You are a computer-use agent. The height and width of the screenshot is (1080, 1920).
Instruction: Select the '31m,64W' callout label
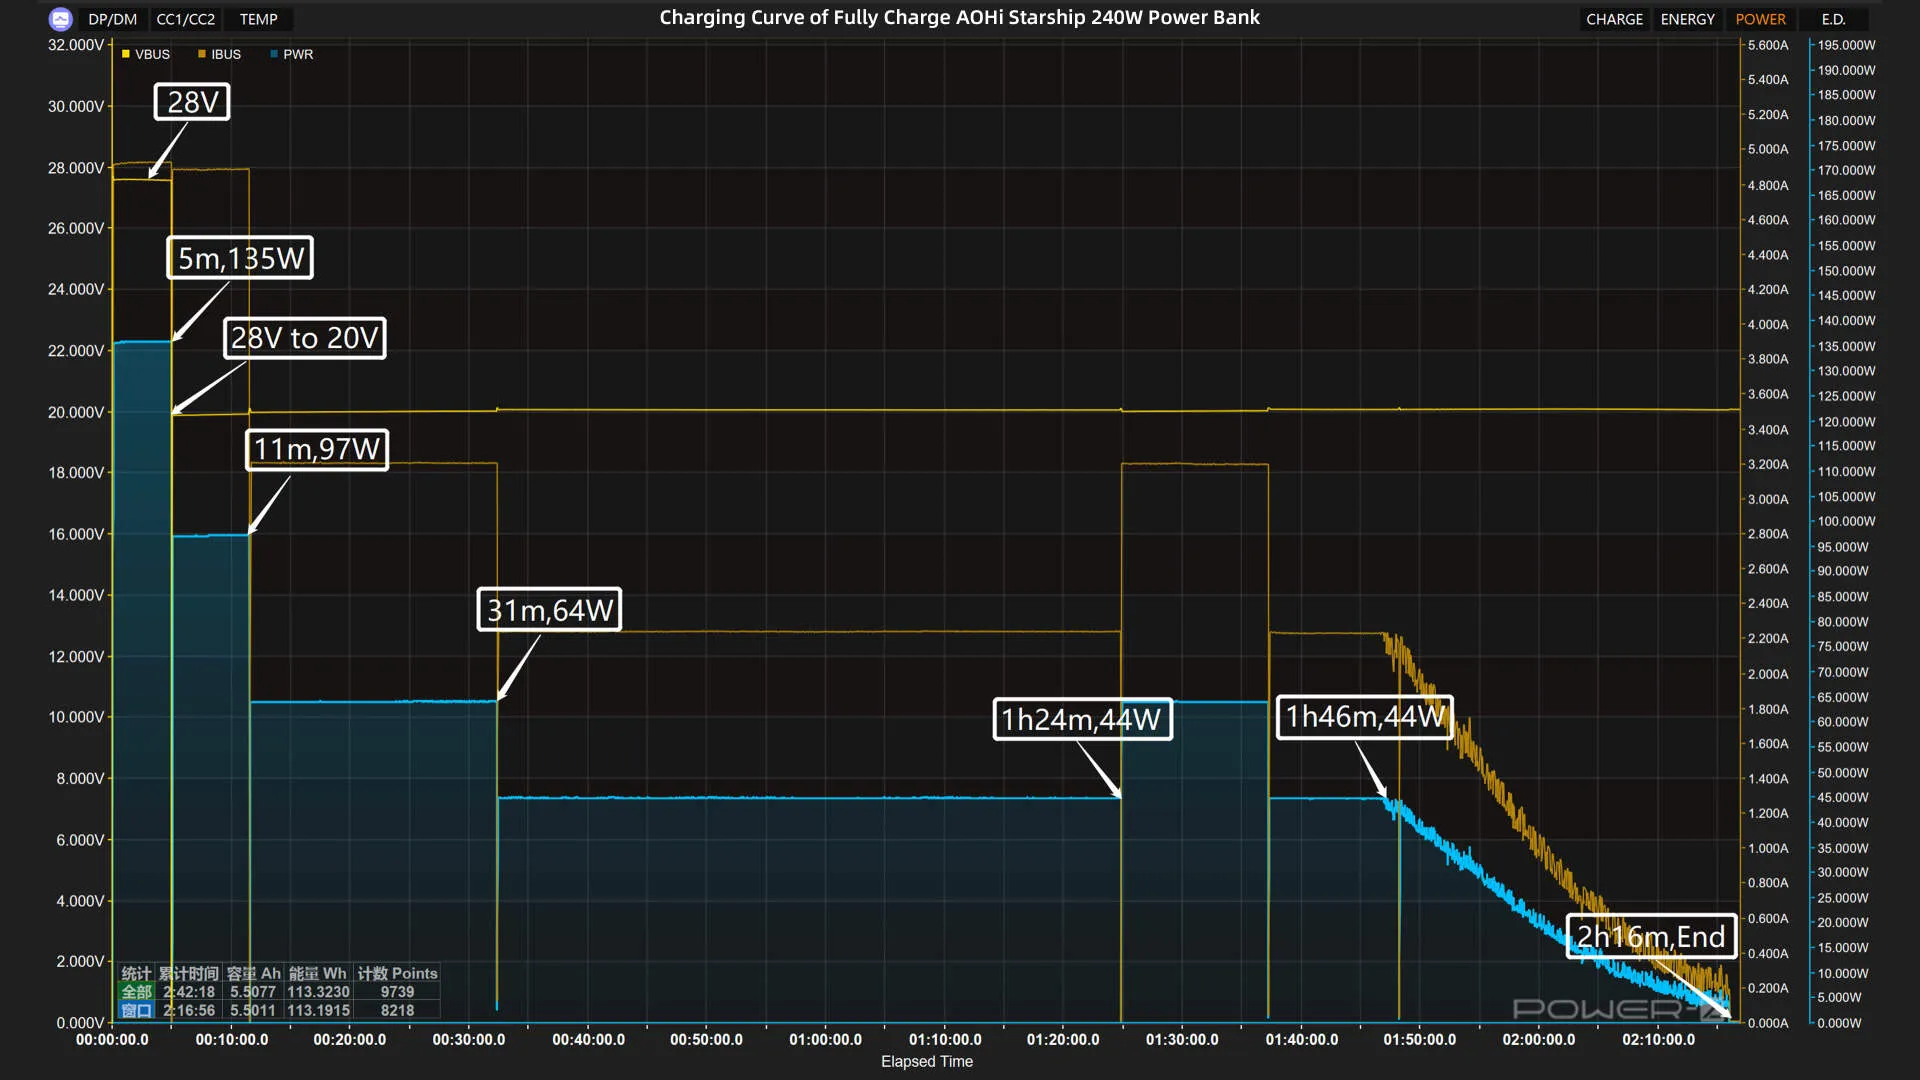point(549,610)
